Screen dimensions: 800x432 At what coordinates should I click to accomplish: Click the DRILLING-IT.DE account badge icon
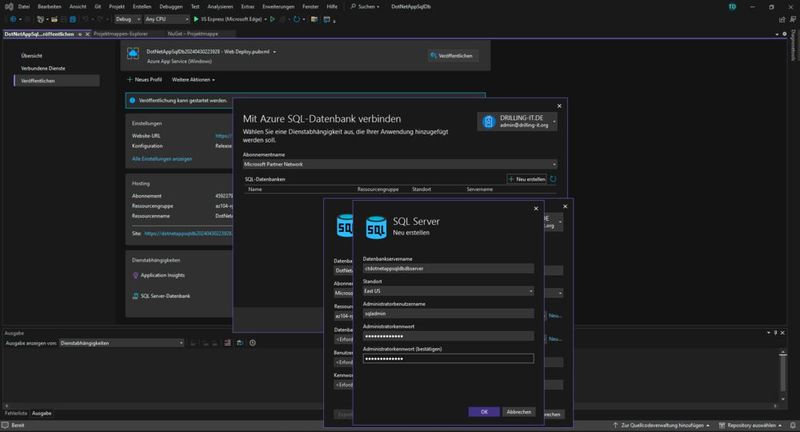pyautogui.click(x=488, y=121)
